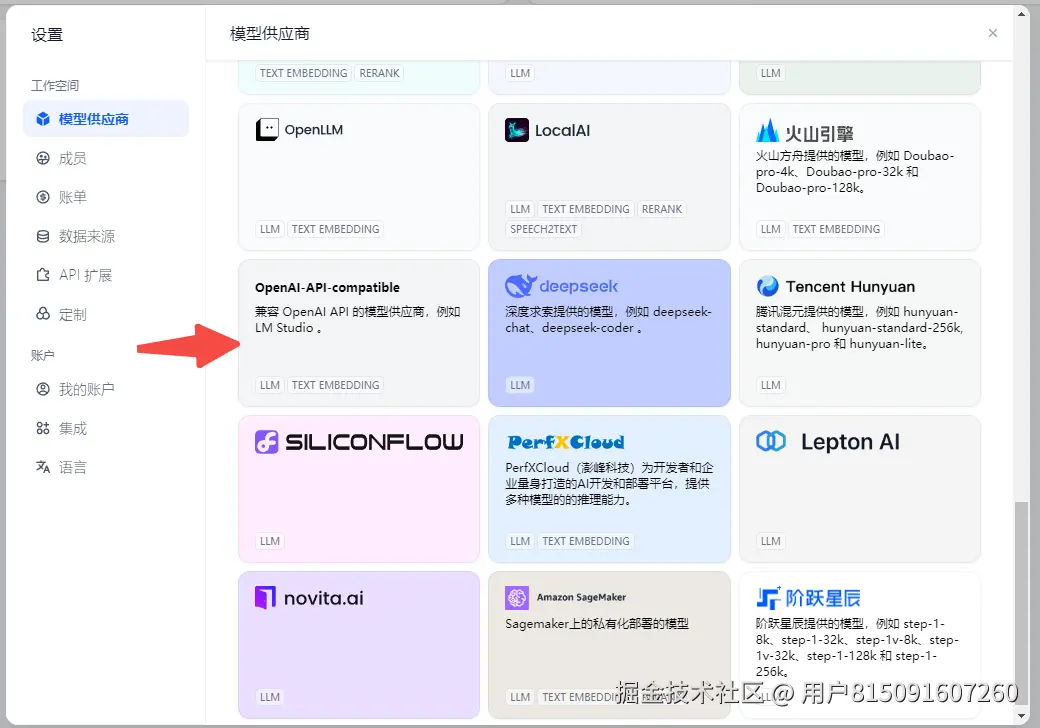1040x728 pixels.
Task: Click RERANK tag on LocalAI card
Action: (661, 209)
